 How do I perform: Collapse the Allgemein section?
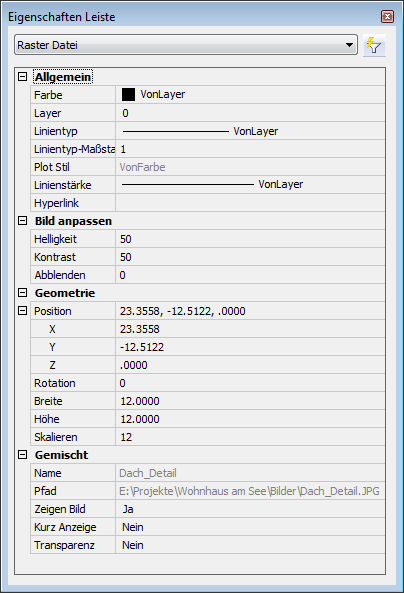23,77
